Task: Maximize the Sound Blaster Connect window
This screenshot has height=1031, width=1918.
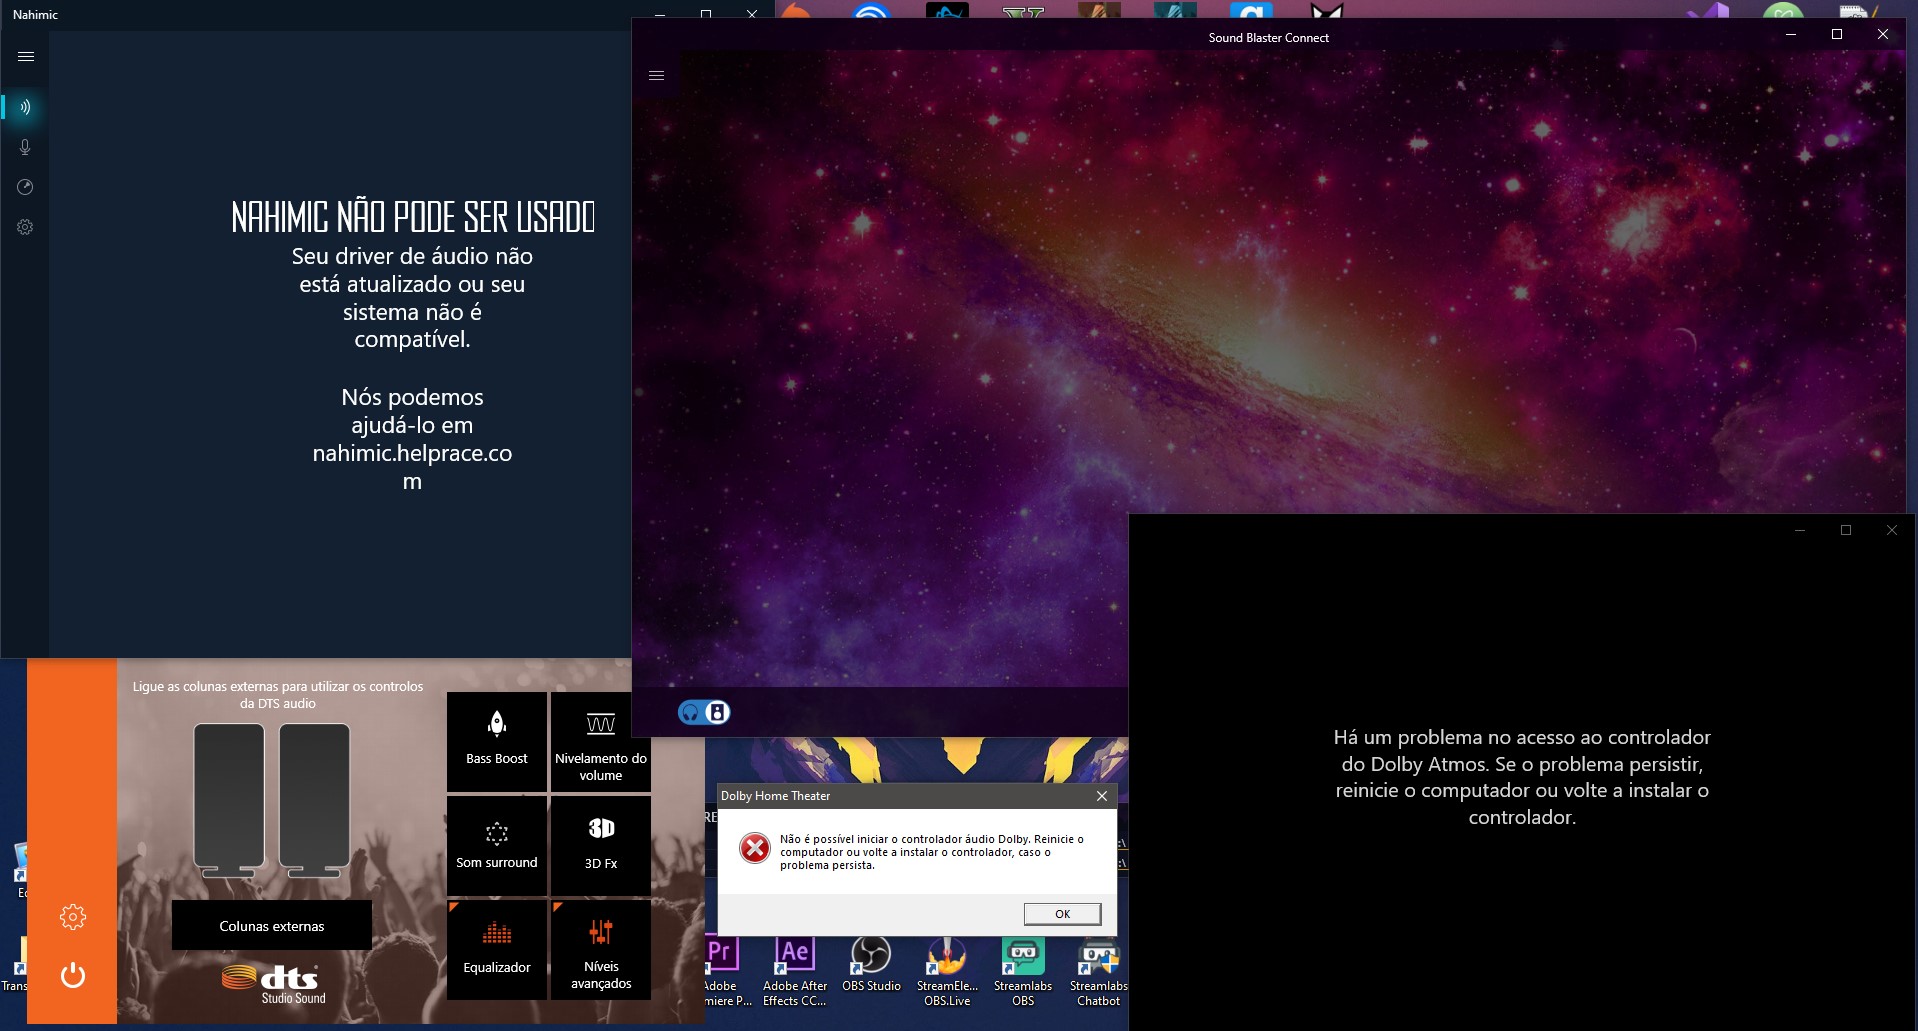Action: [1837, 34]
